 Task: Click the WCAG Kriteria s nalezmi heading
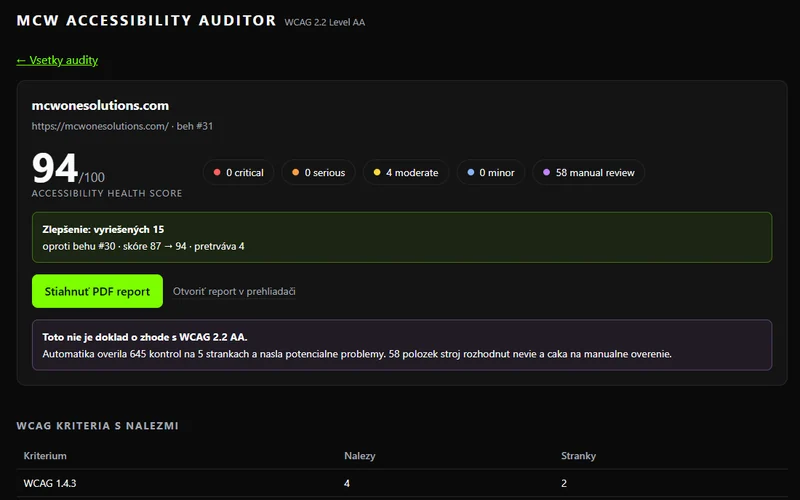97,426
